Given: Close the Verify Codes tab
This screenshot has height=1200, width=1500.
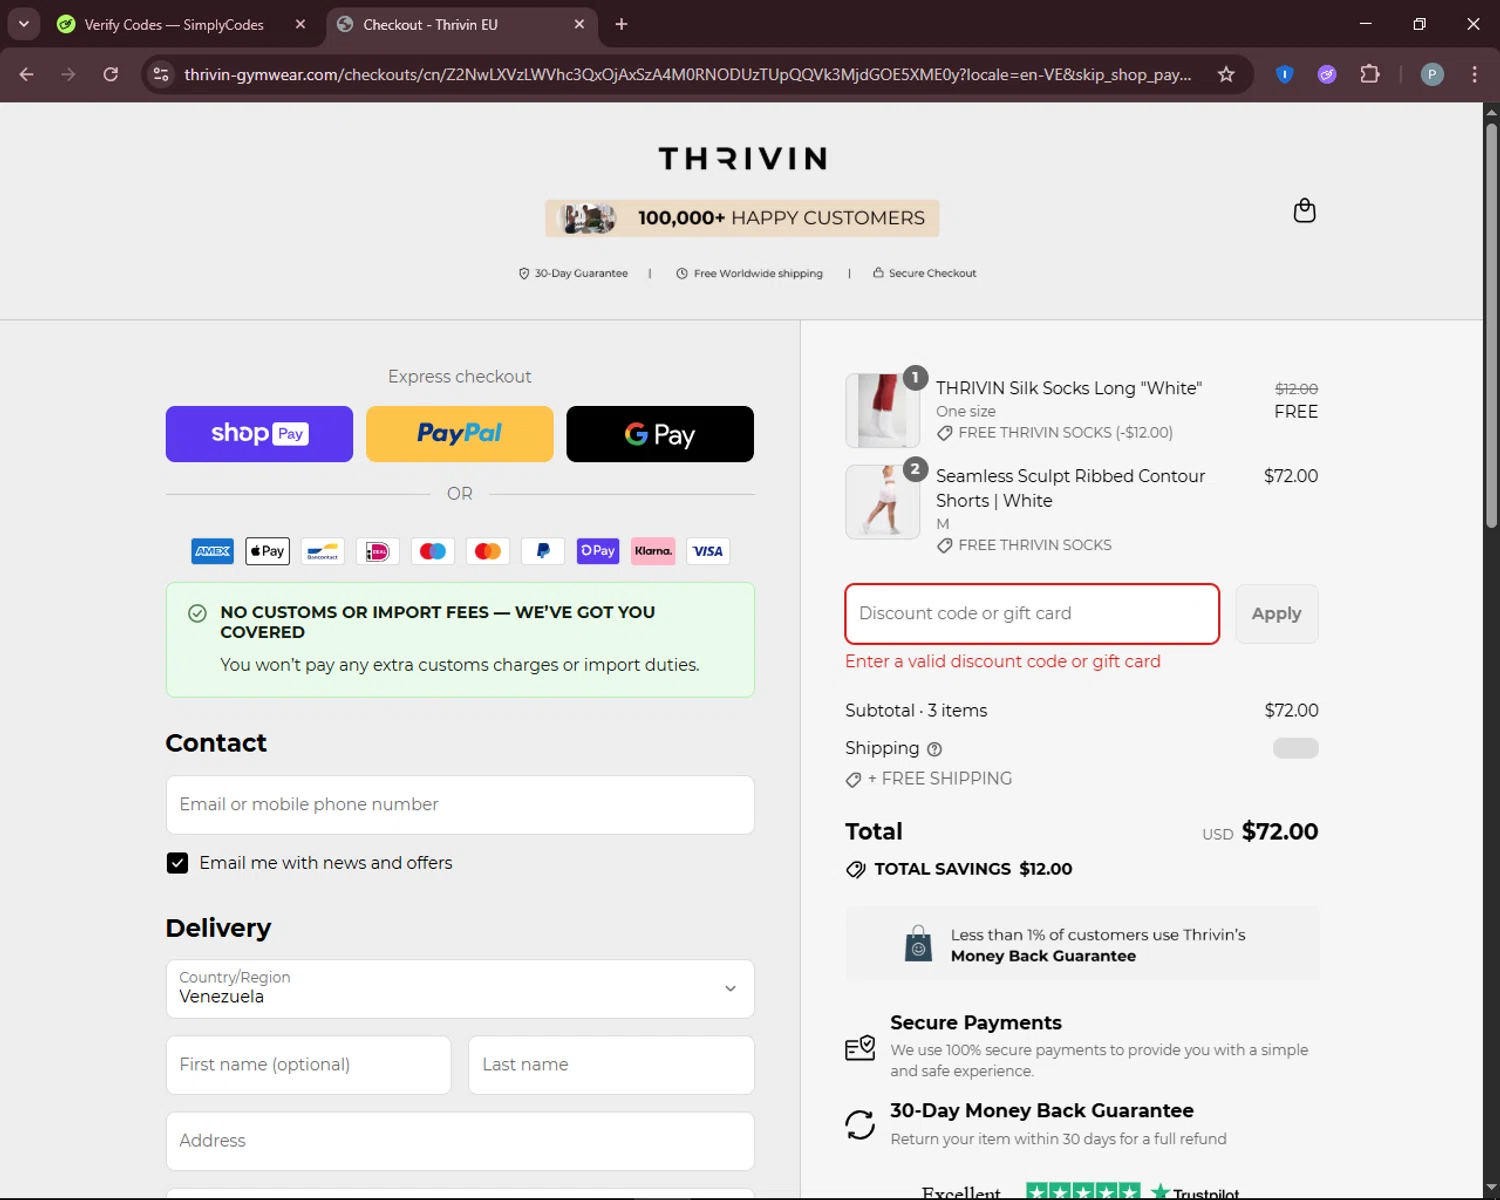Looking at the screenshot, I should pyautogui.click(x=300, y=24).
